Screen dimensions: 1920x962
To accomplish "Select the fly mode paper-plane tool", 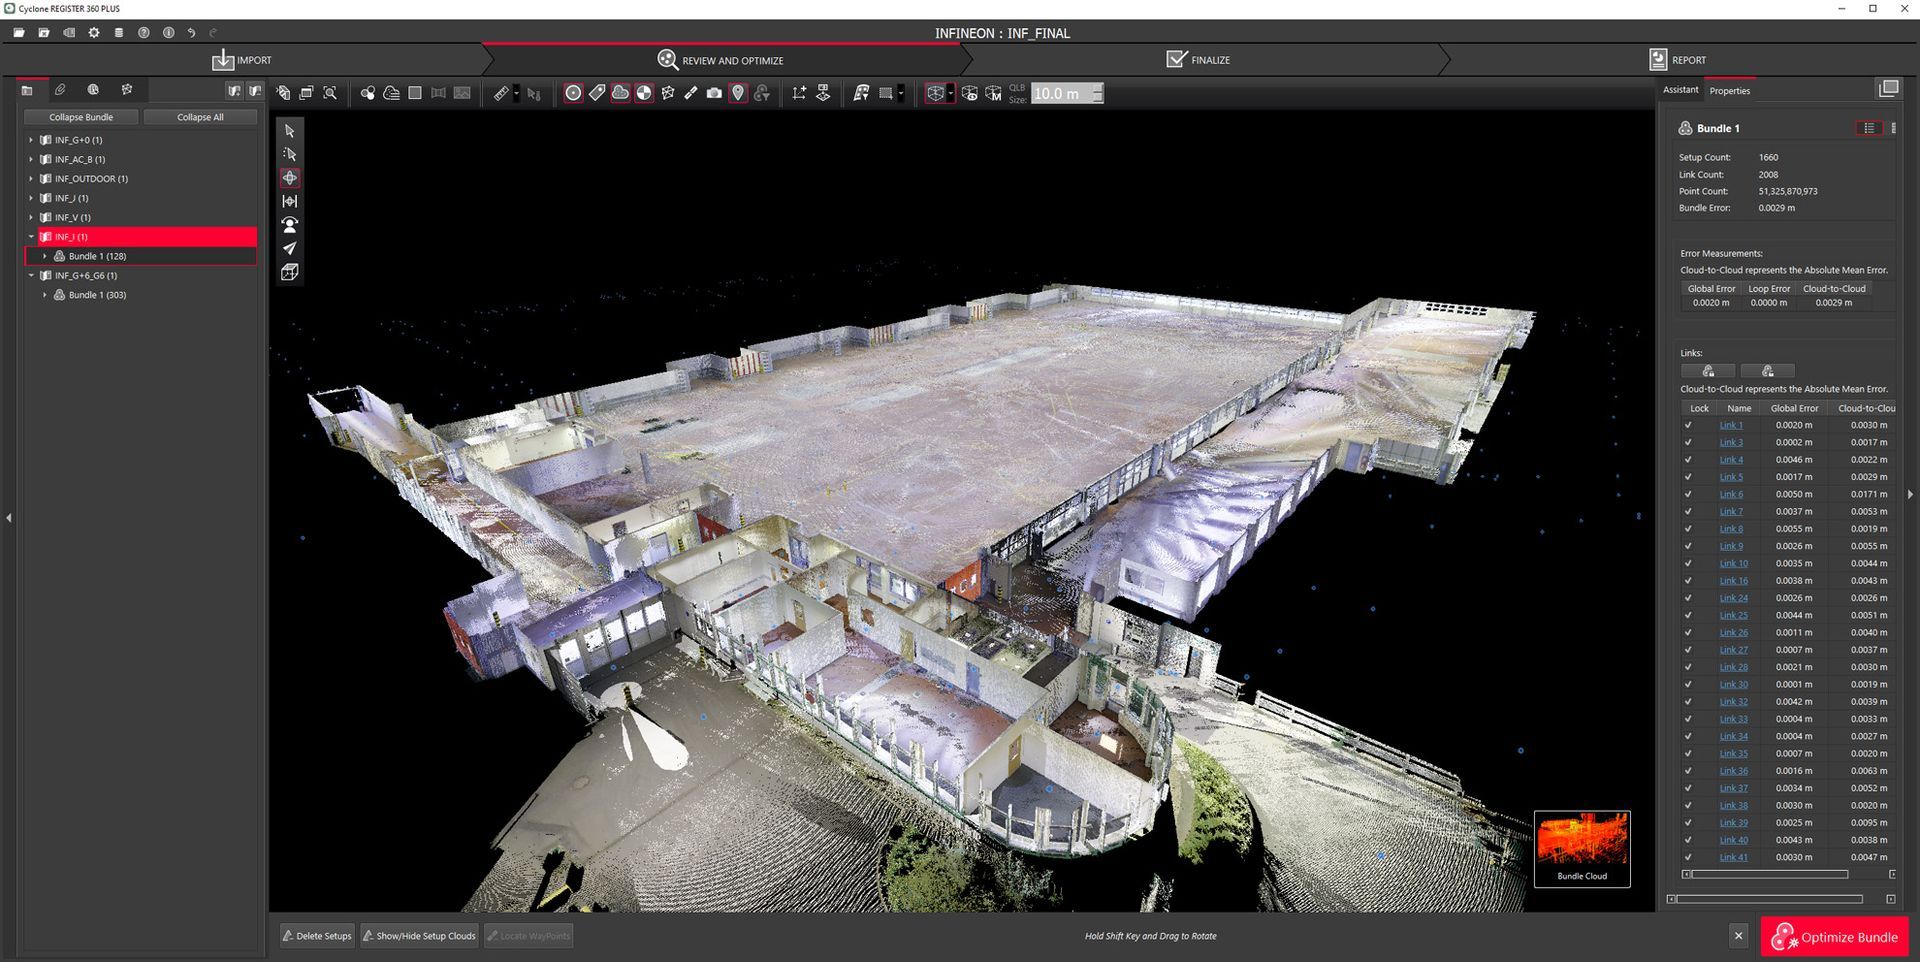I will click(x=290, y=248).
